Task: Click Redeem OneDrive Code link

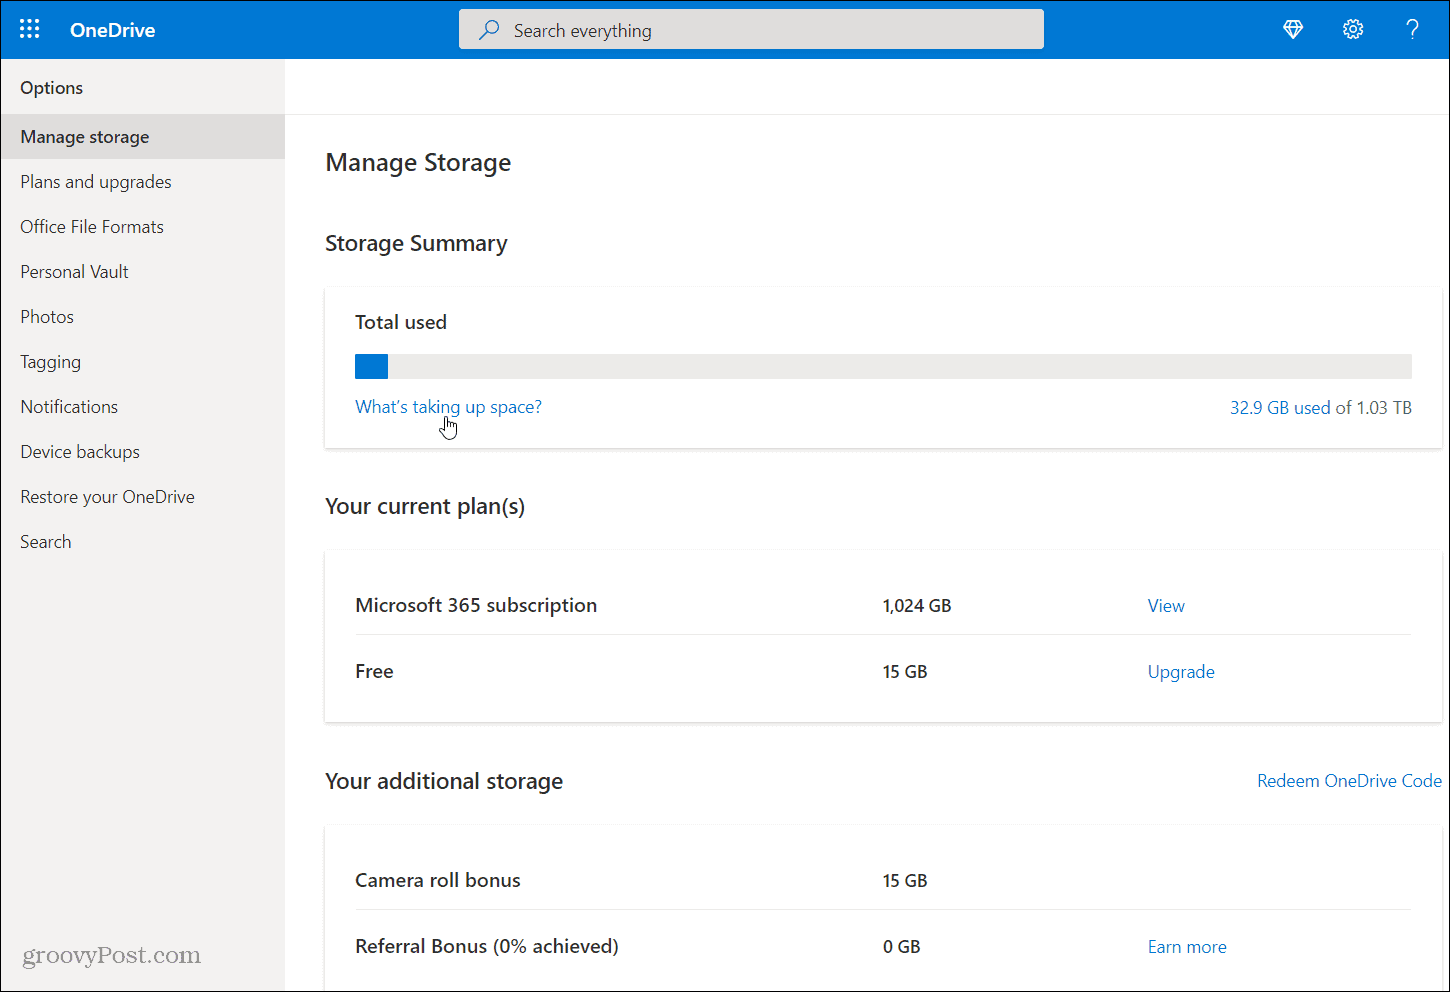Action: pos(1349,781)
